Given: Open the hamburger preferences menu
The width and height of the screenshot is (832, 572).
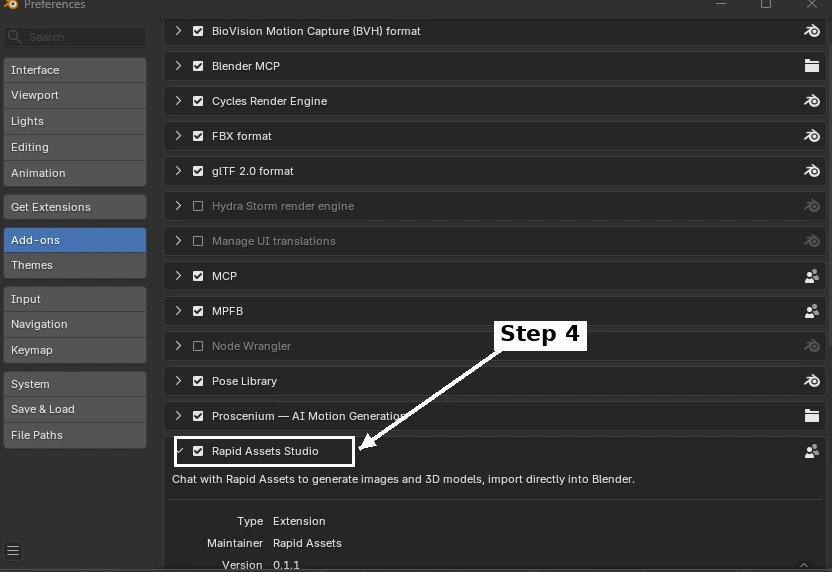Looking at the screenshot, I should [x=13, y=551].
